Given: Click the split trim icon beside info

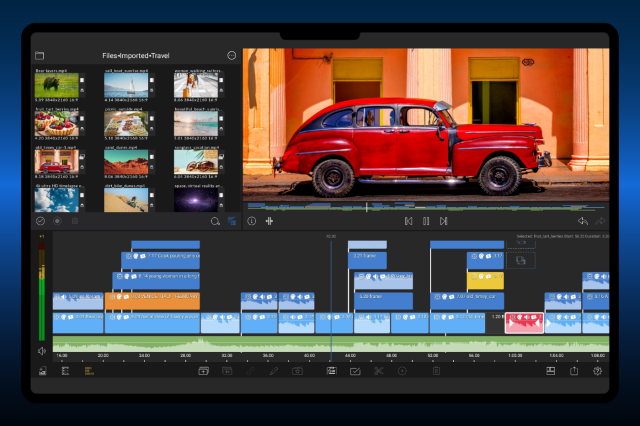Looking at the screenshot, I should [x=269, y=221].
